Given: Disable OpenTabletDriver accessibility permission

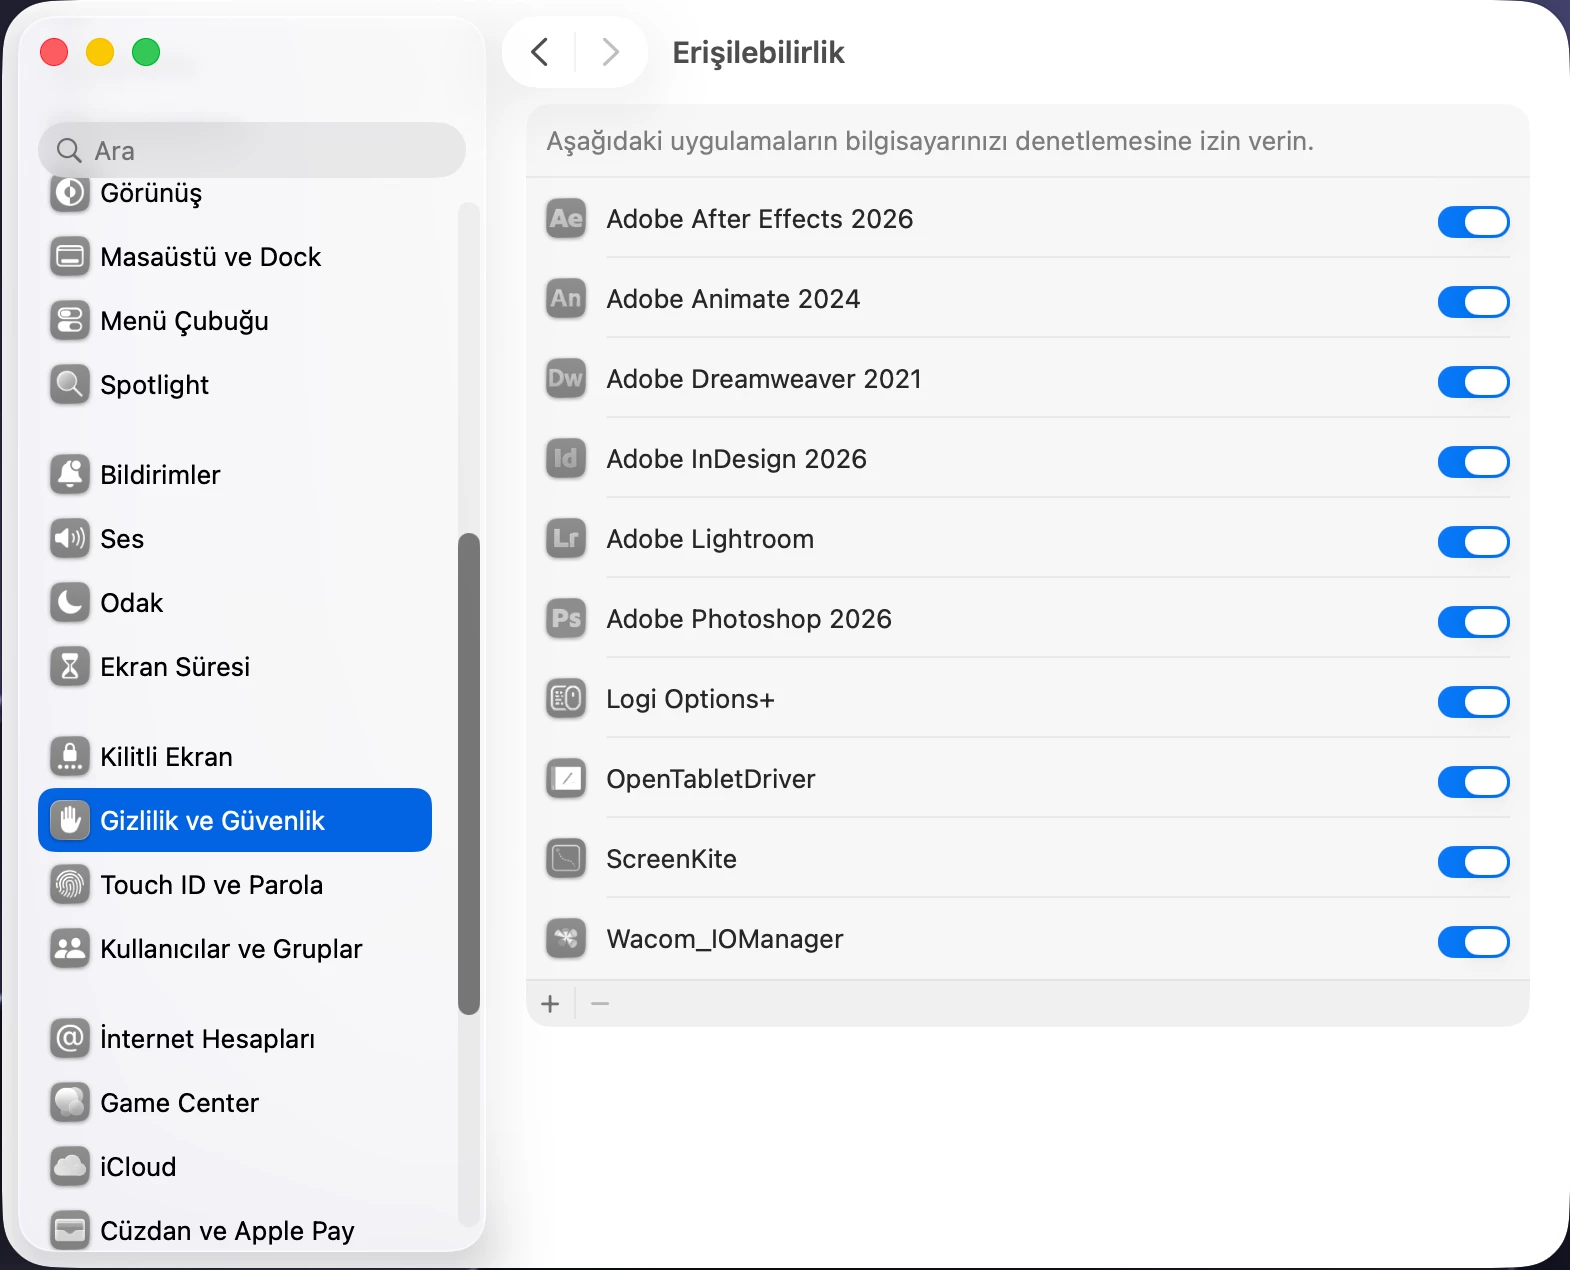Looking at the screenshot, I should point(1473,782).
